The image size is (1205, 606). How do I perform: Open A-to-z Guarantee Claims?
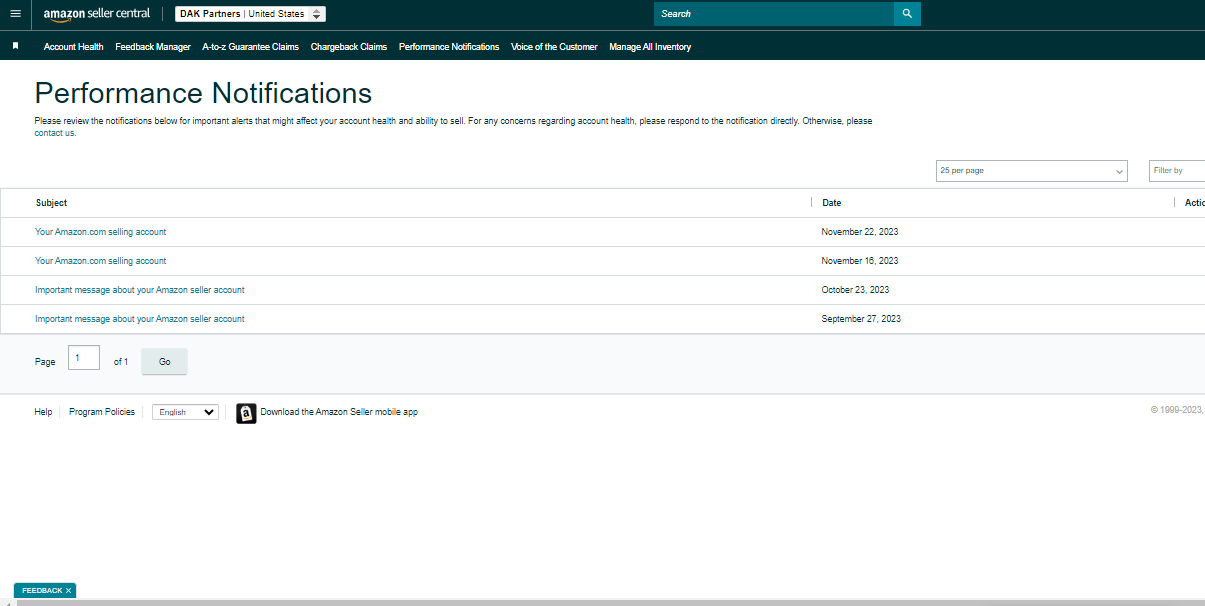(250, 47)
